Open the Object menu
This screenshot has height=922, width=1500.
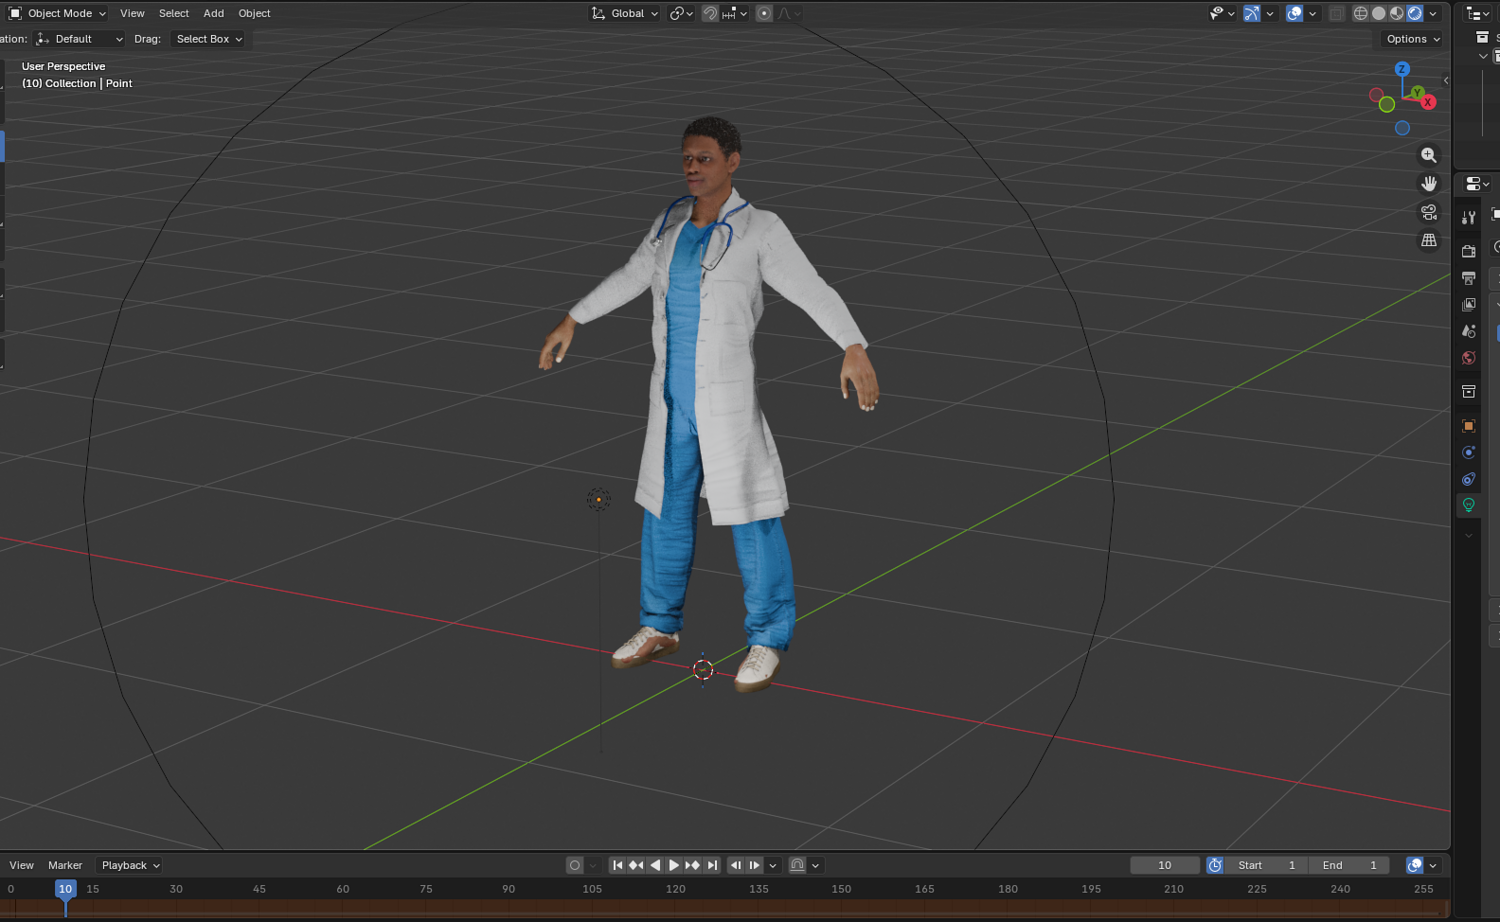pyautogui.click(x=254, y=13)
